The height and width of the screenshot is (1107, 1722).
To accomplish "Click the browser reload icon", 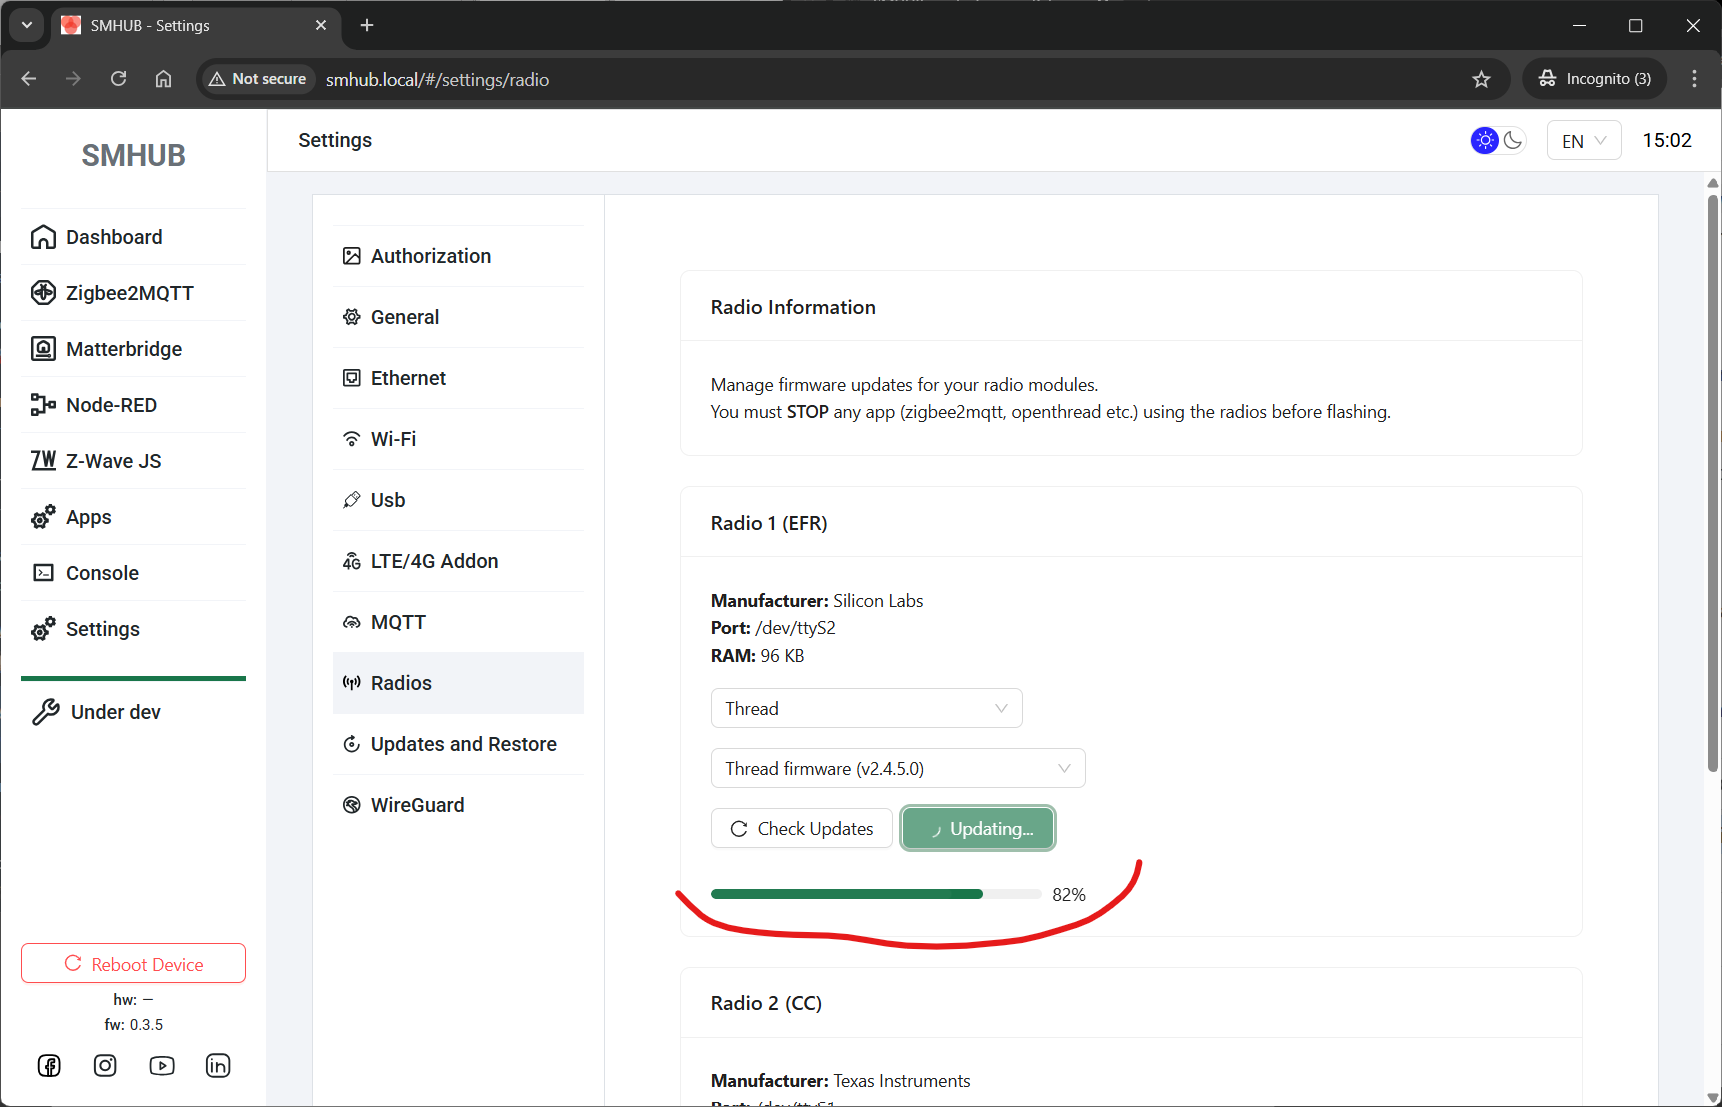I will coord(118,79).
